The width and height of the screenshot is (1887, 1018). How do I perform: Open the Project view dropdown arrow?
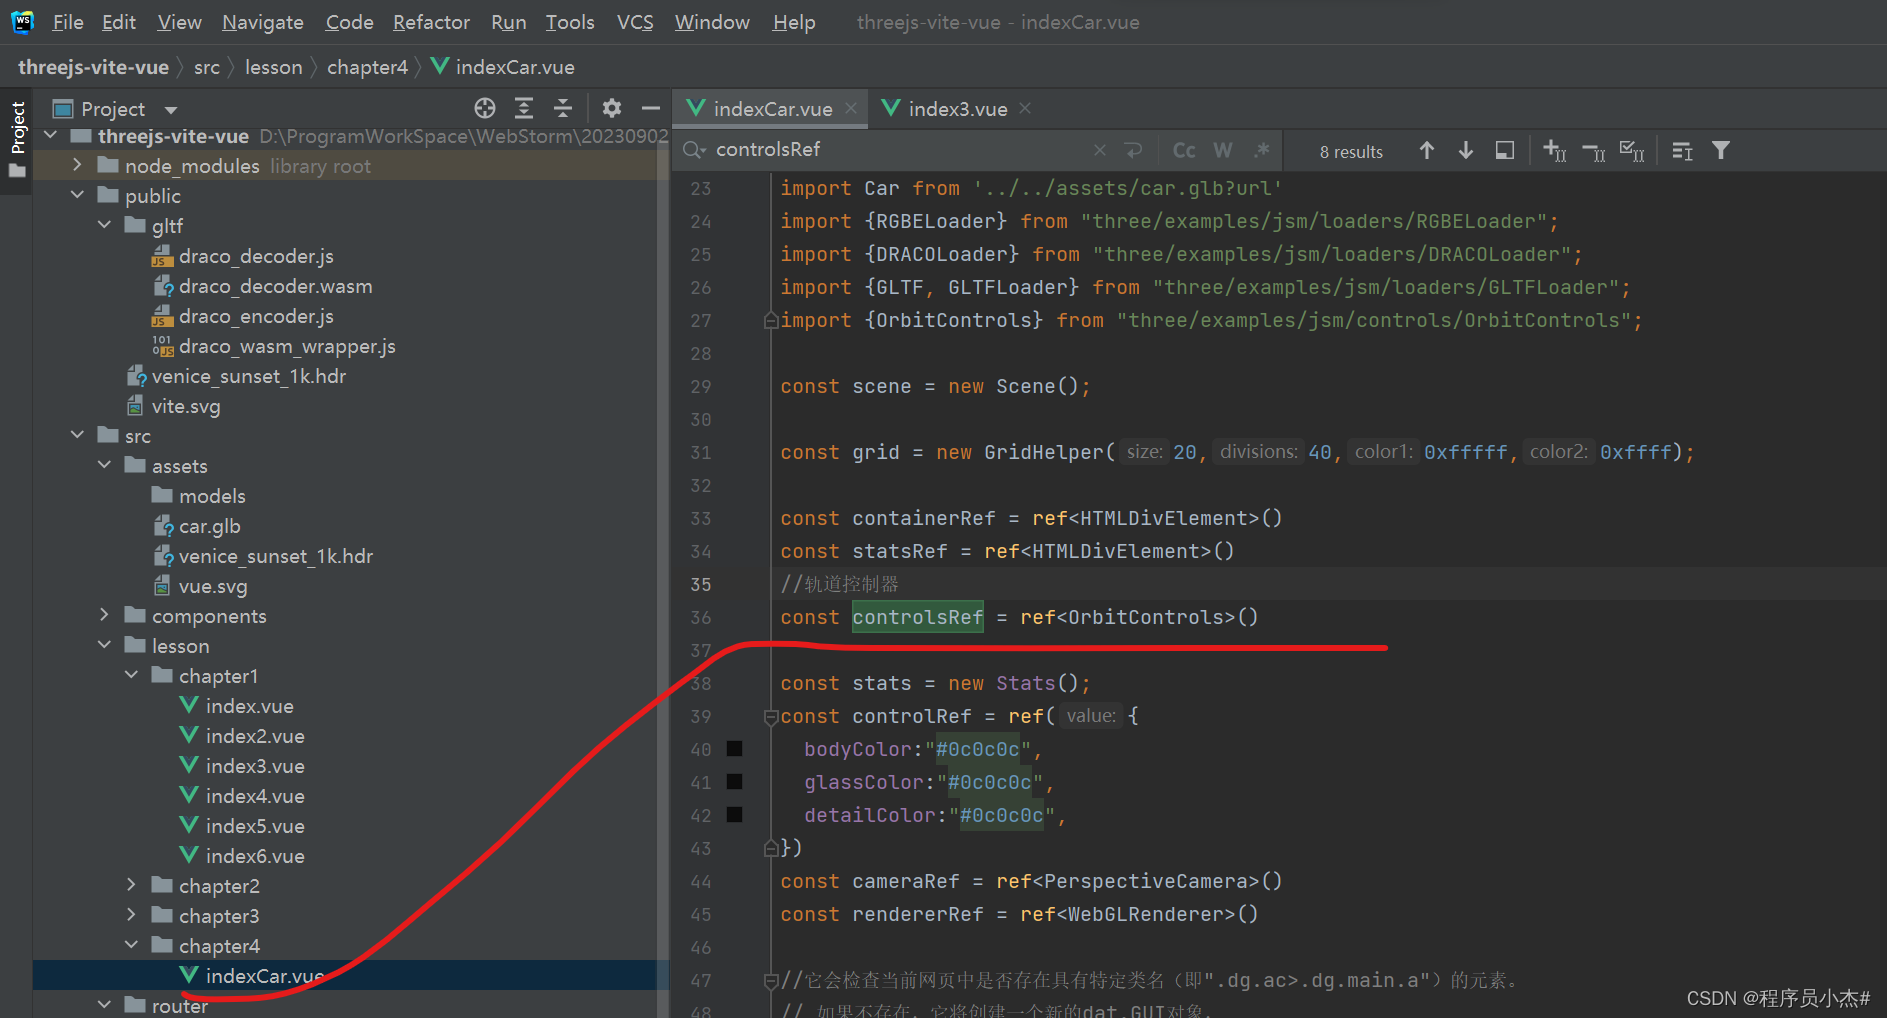click(x=171, y=109)
